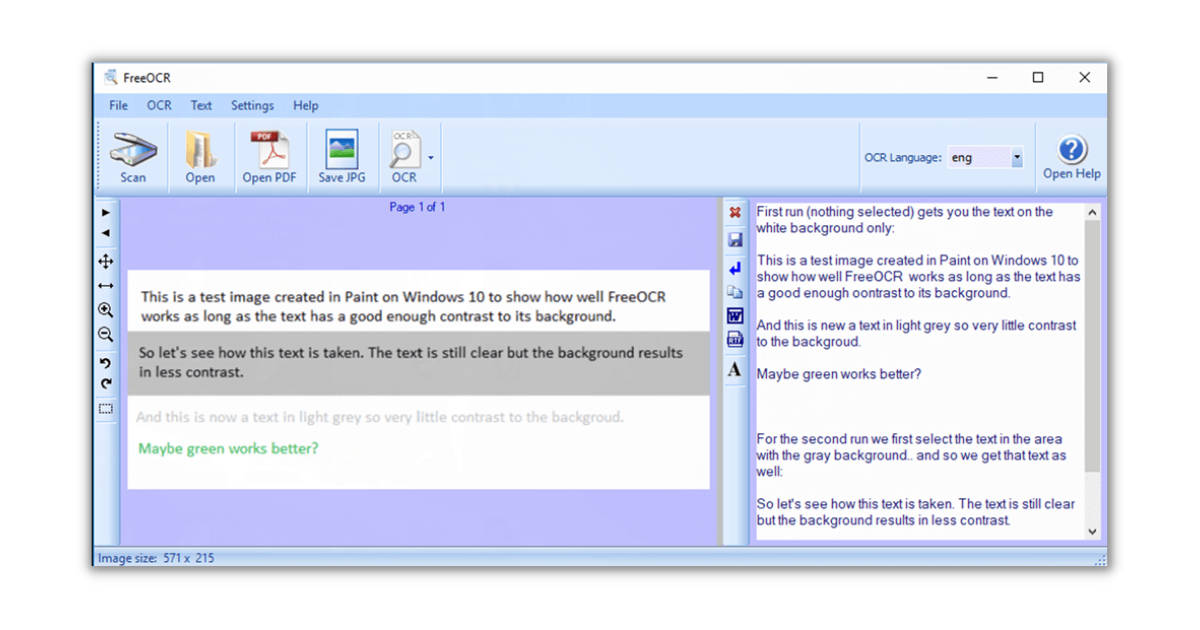Expand the OCR Language dropdown

pyautogui.click(x=1017, y=158)
